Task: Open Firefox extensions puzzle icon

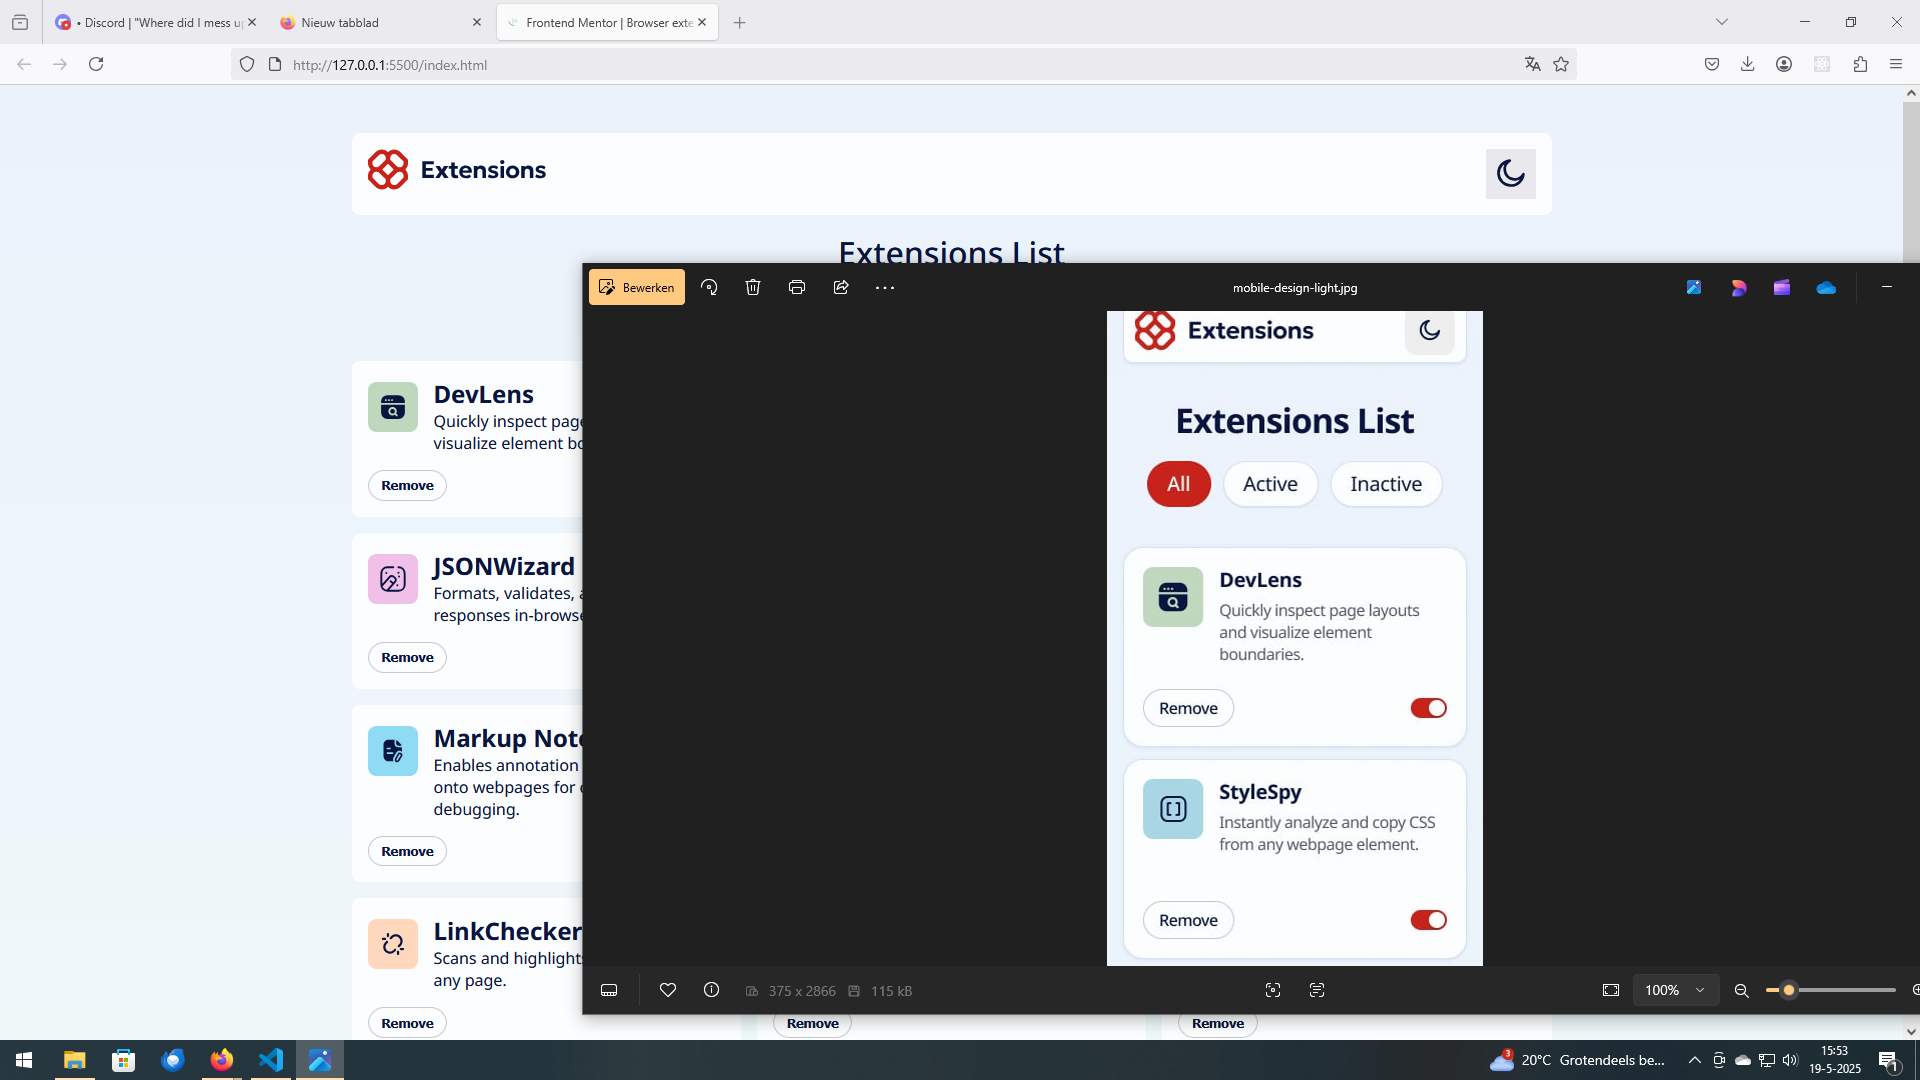Action: (1860, 64)
